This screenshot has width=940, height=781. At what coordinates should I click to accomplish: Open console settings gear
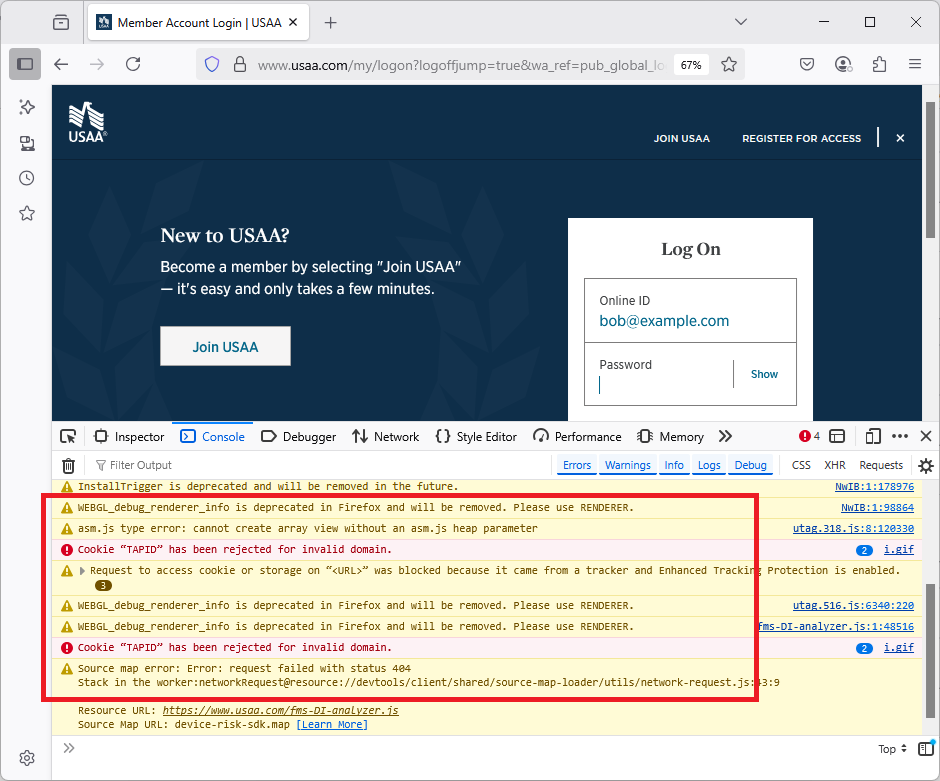point(926,465)
